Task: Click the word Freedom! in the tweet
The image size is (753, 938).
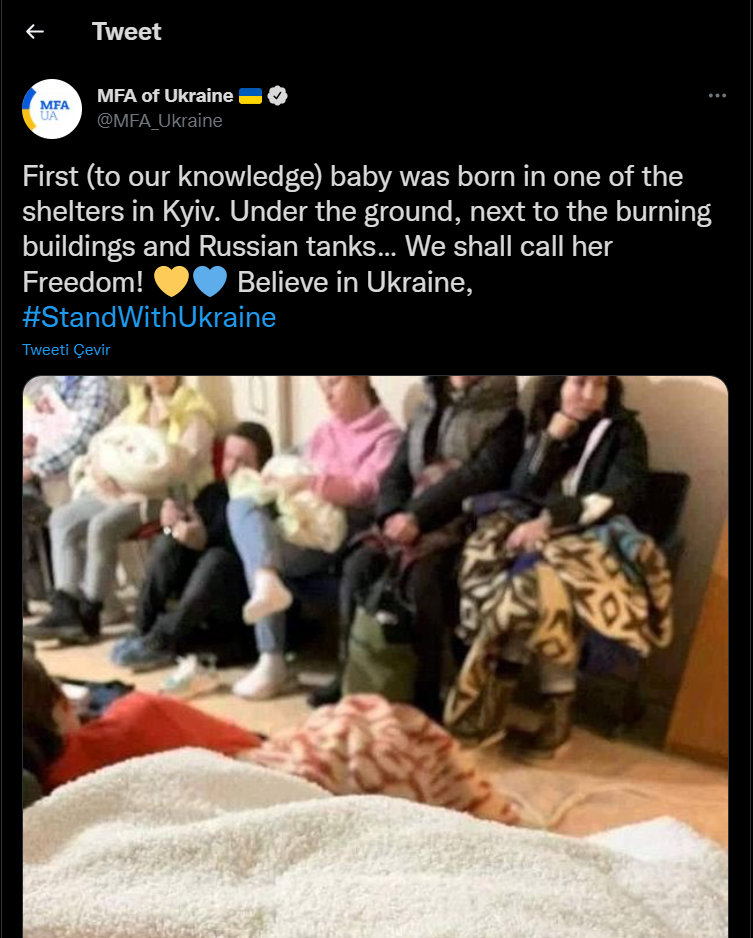Action: click(x=83, y=282)
